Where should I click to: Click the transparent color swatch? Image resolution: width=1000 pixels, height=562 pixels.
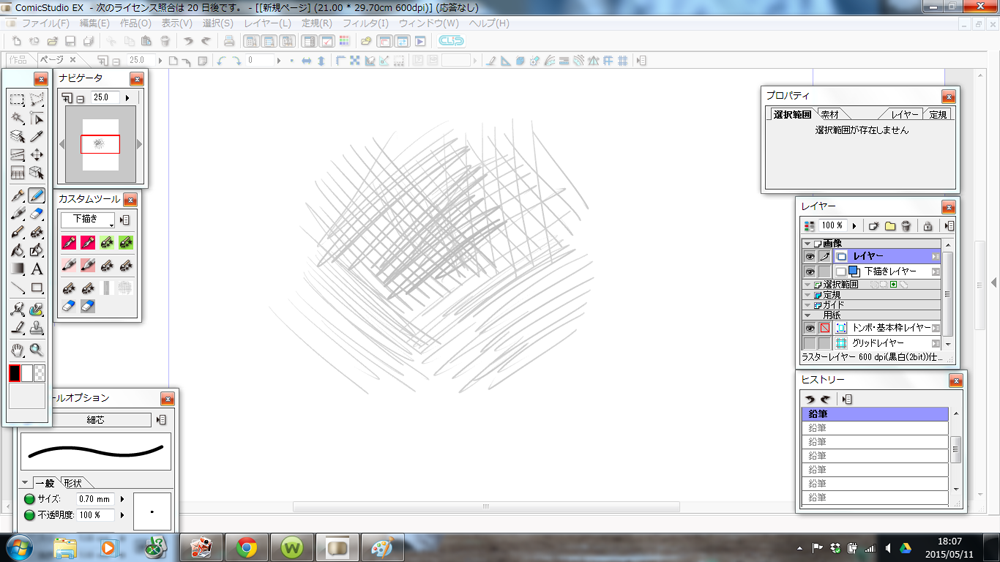[x=40, y=373]
